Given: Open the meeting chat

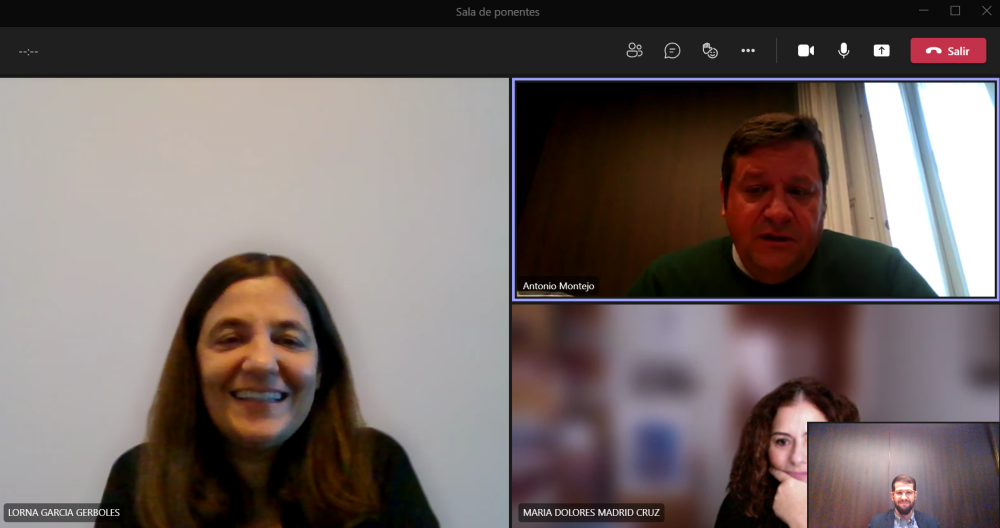Looking at the screenshot, I should coord(672,50).
